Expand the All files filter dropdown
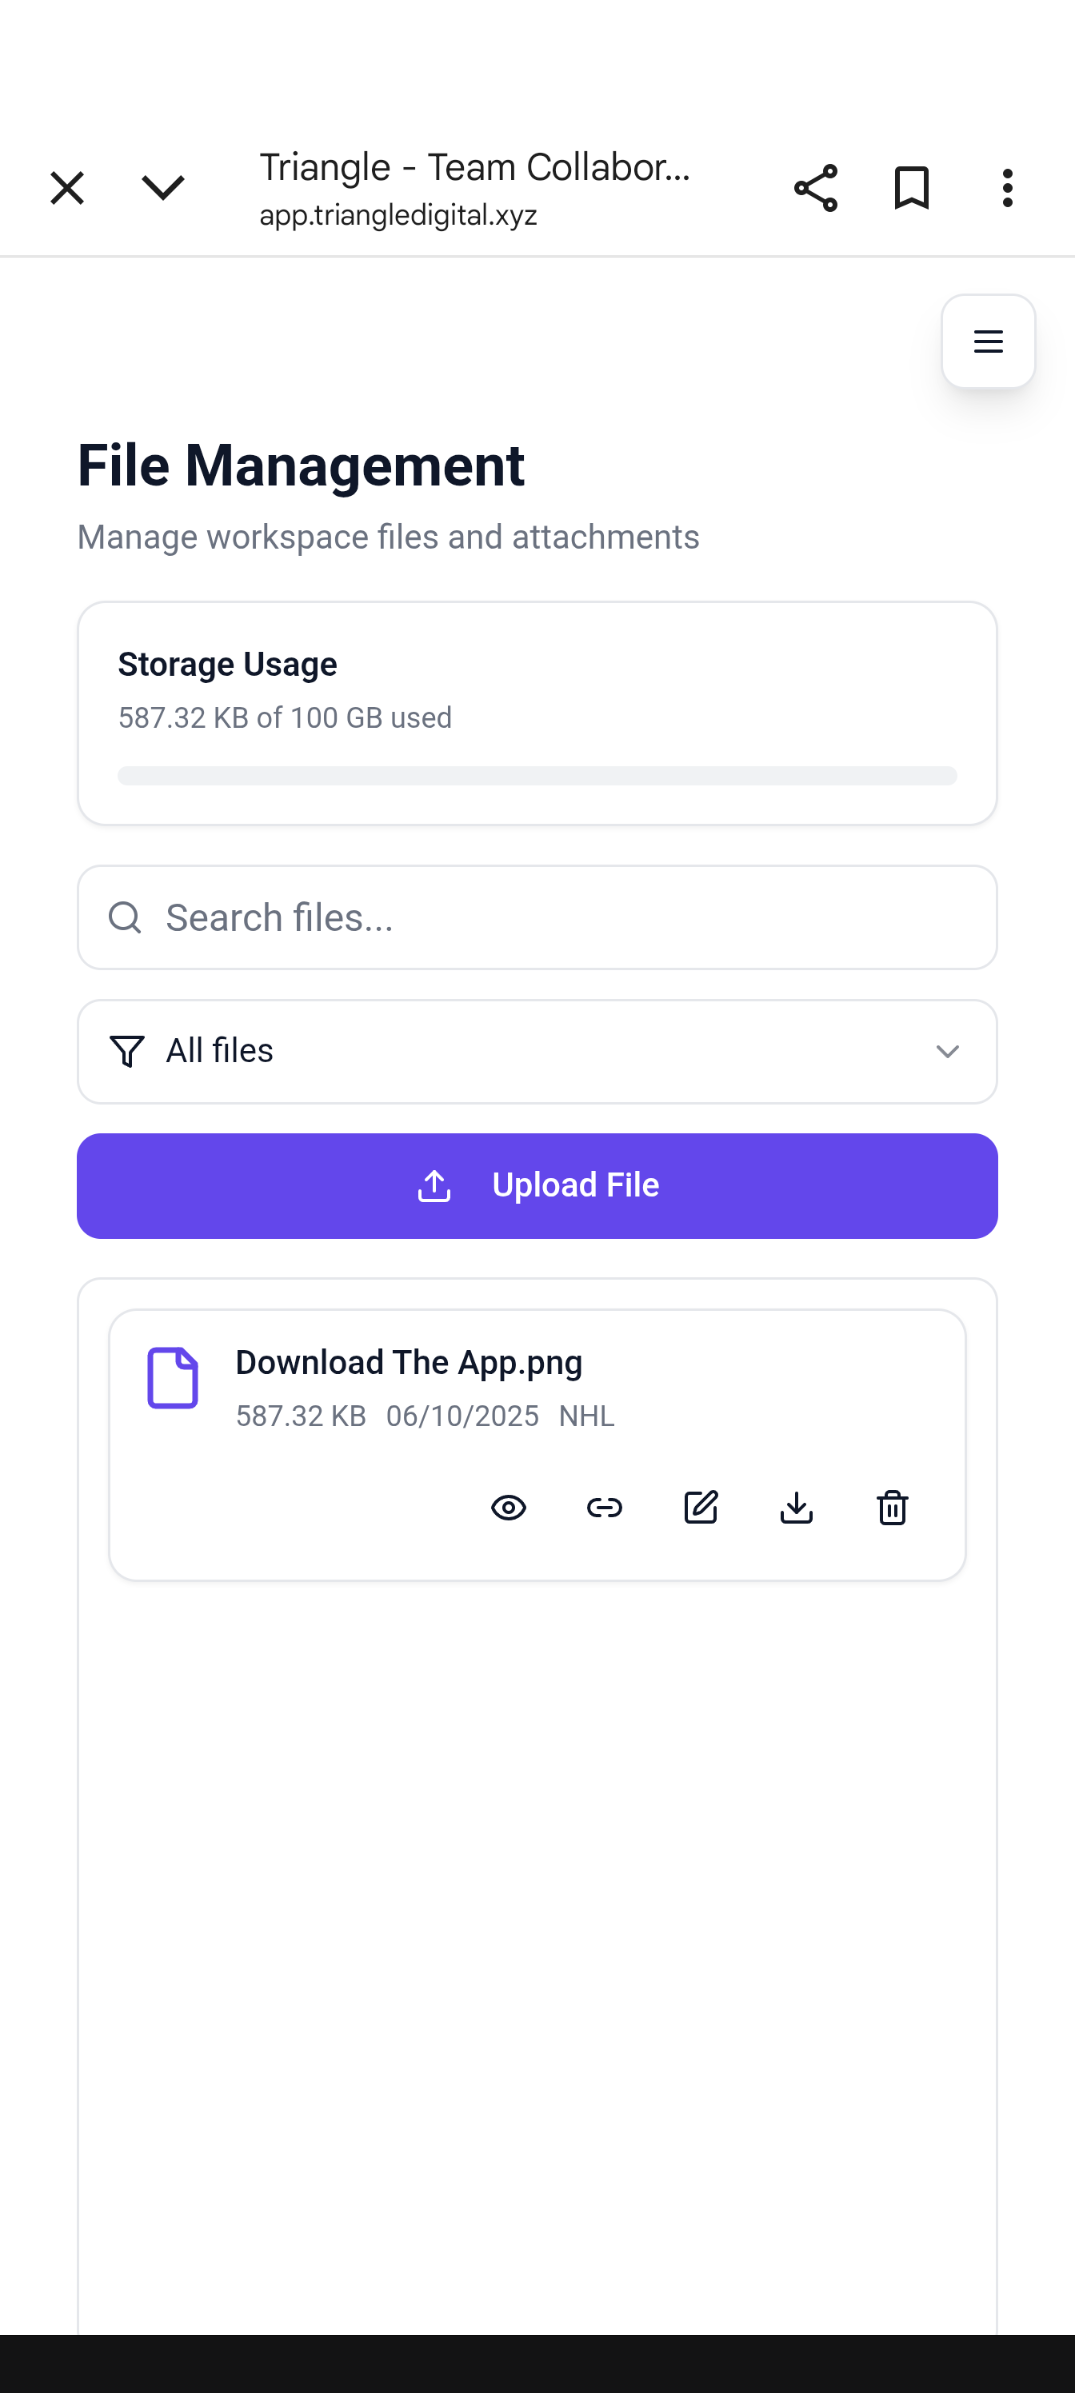 [x=537, y=1051]
